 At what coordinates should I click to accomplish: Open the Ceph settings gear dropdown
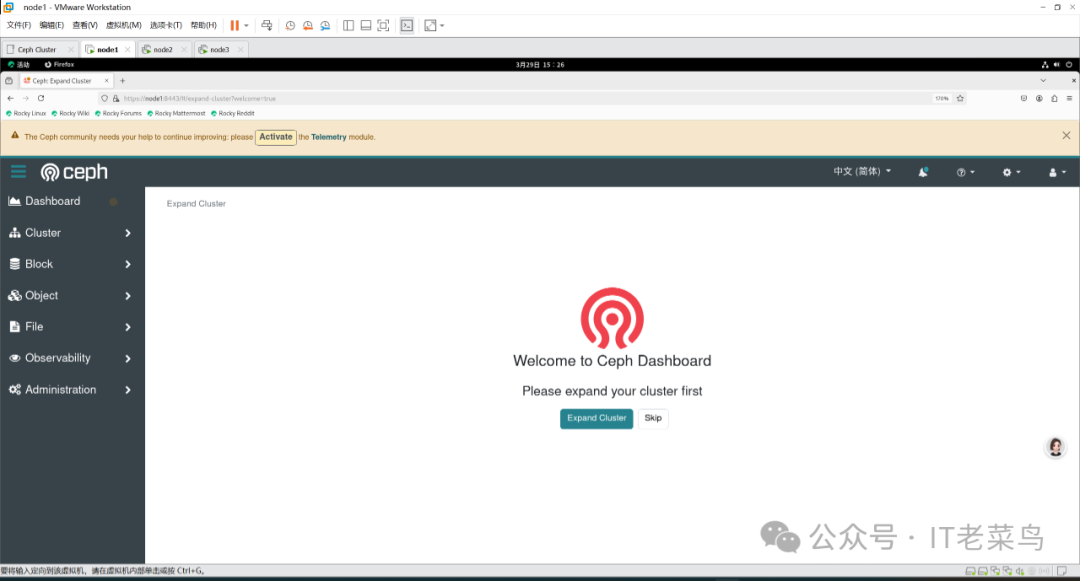tap(1011, 172)
